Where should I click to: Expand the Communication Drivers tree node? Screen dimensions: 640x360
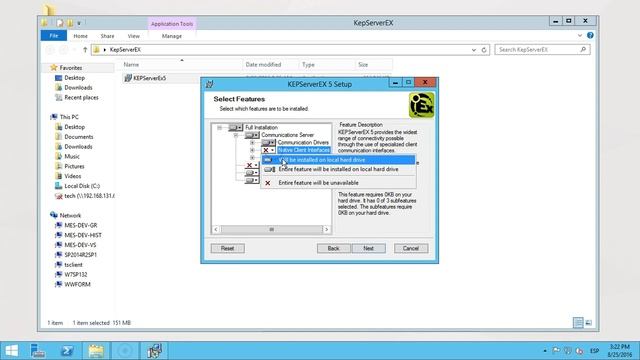(x=252, y=142)
